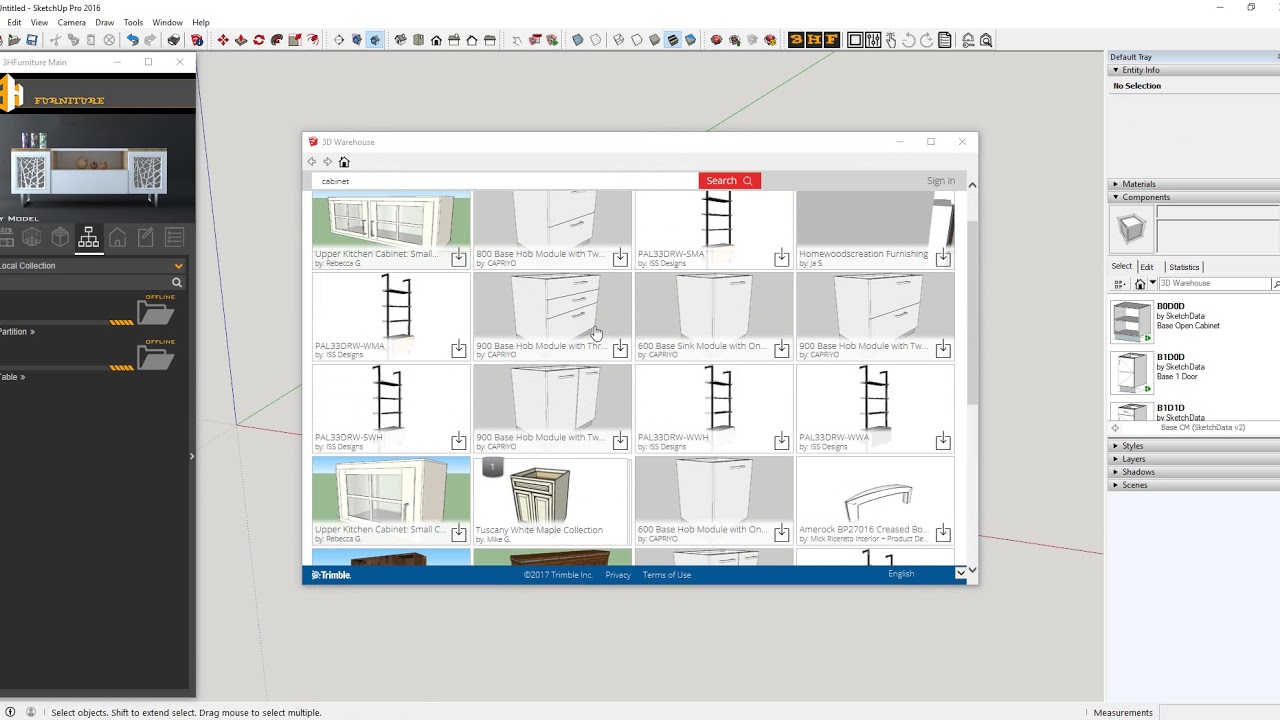Click the cabinet search field
This screenshot has height=720, width=1280.
tap(505, 181)
